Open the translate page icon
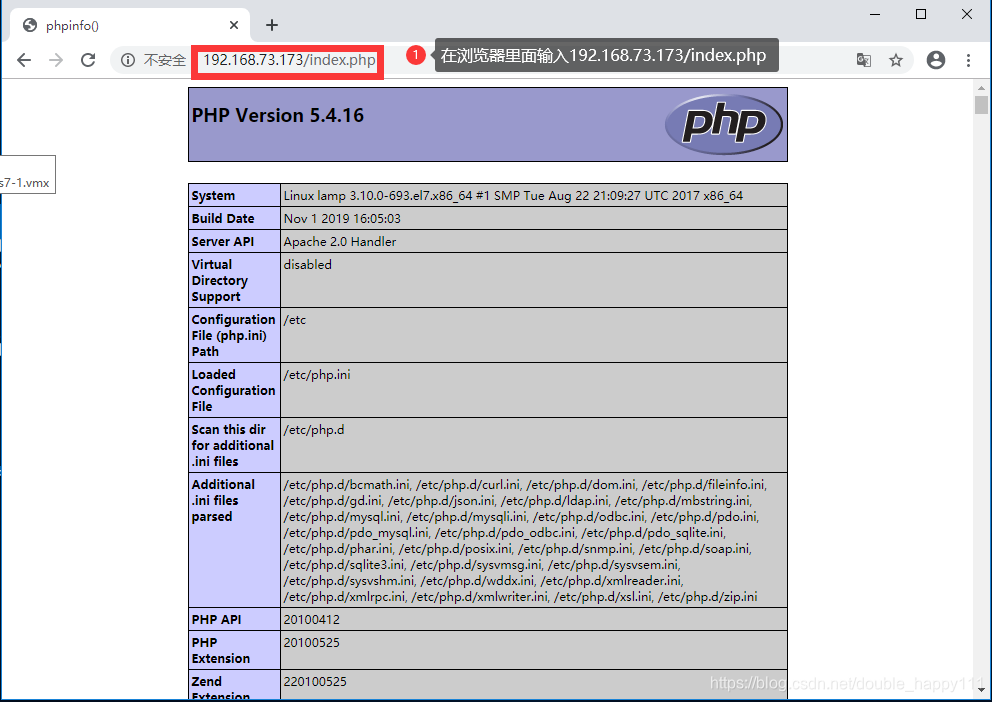This screenshot has width=992, height=702. coord(864,60)
